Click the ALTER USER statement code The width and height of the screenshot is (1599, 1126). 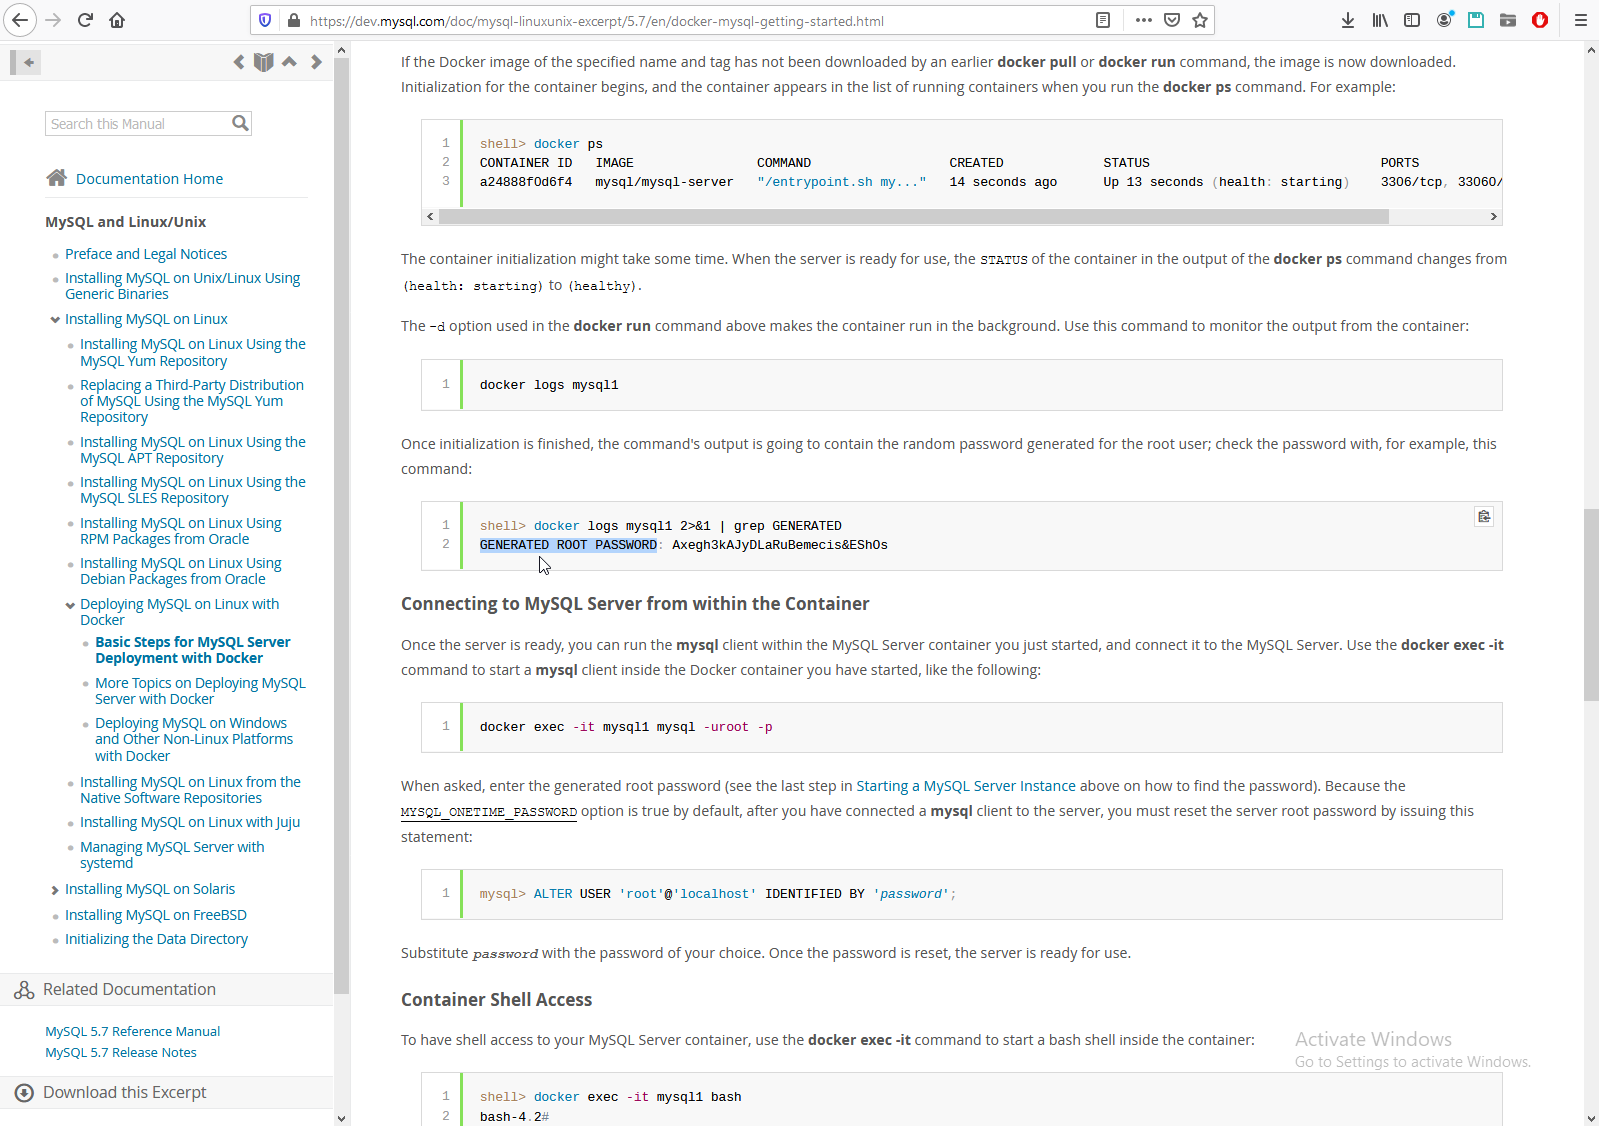pos(718,894)
